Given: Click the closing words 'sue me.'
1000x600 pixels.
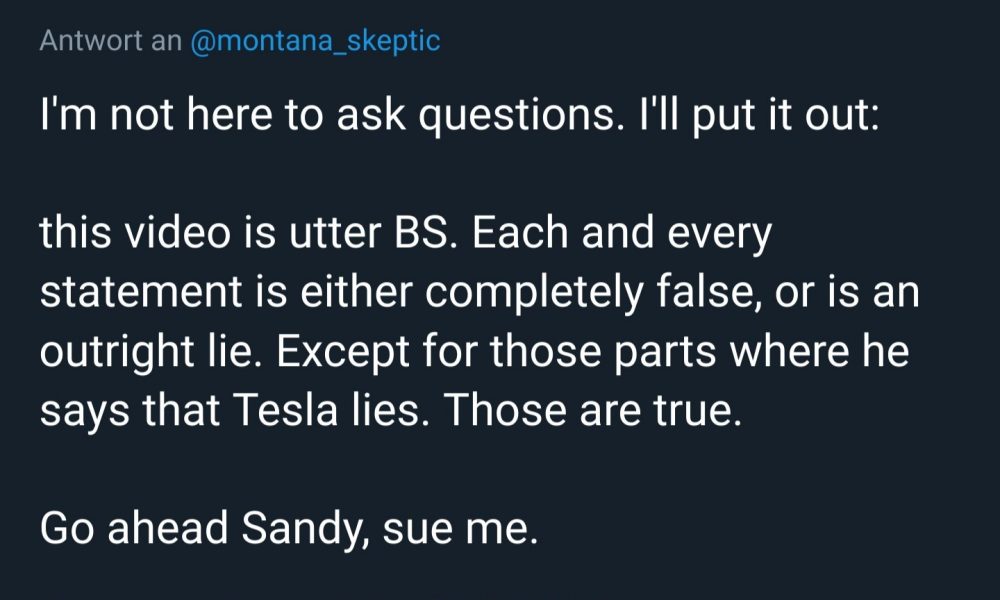Looking at the screenshot, I should pos(460,530).
